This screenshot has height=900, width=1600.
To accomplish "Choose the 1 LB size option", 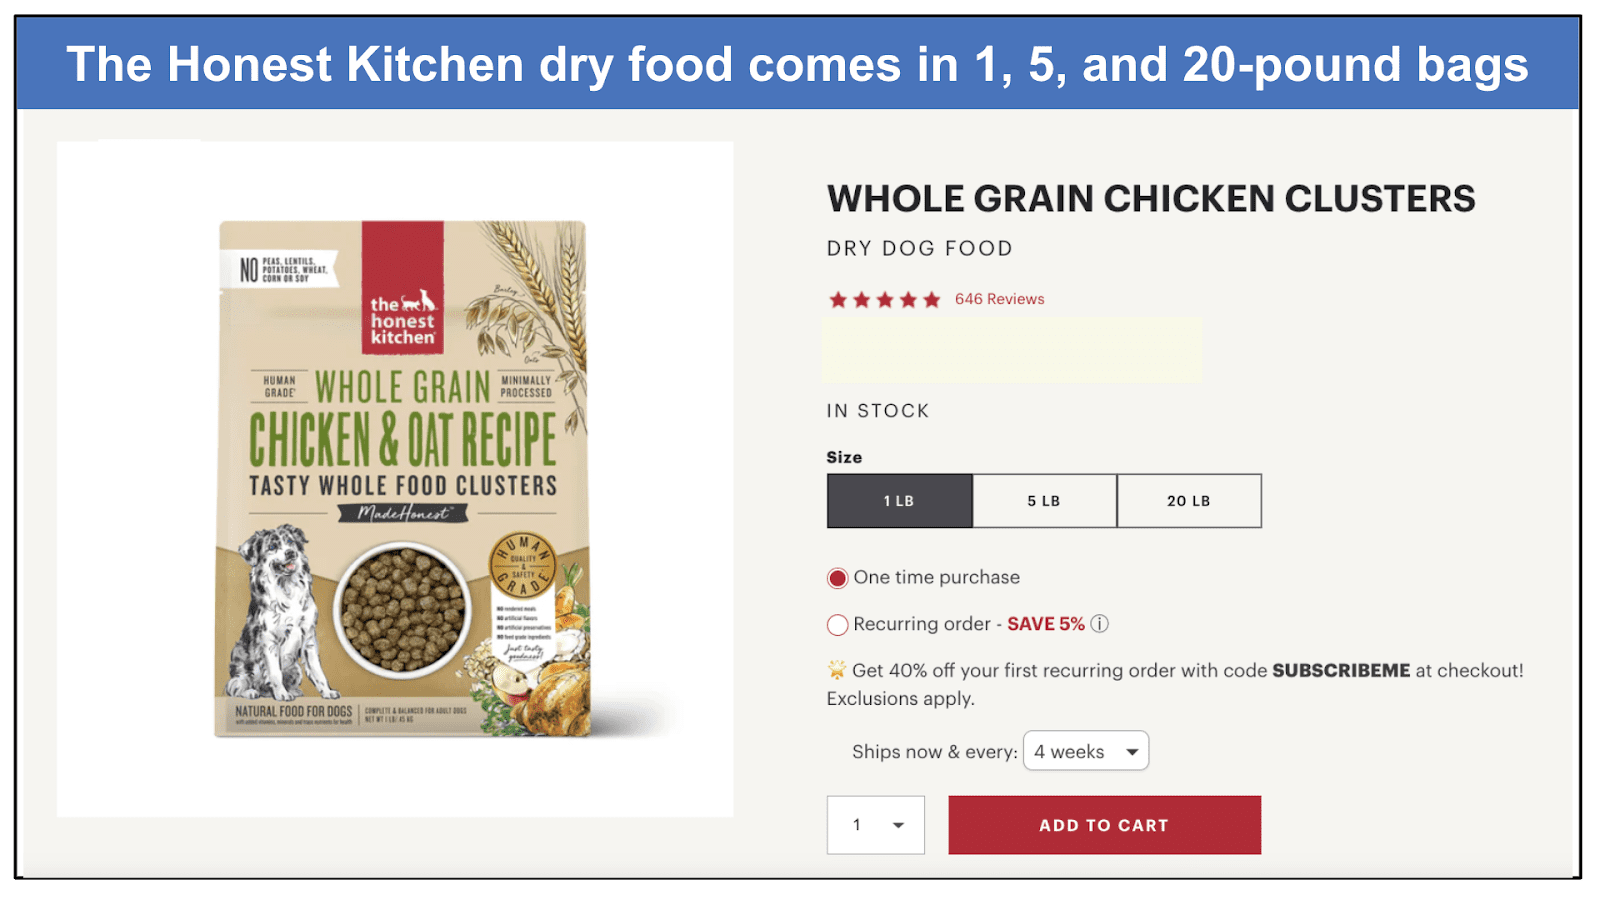I will pos(899,501).
